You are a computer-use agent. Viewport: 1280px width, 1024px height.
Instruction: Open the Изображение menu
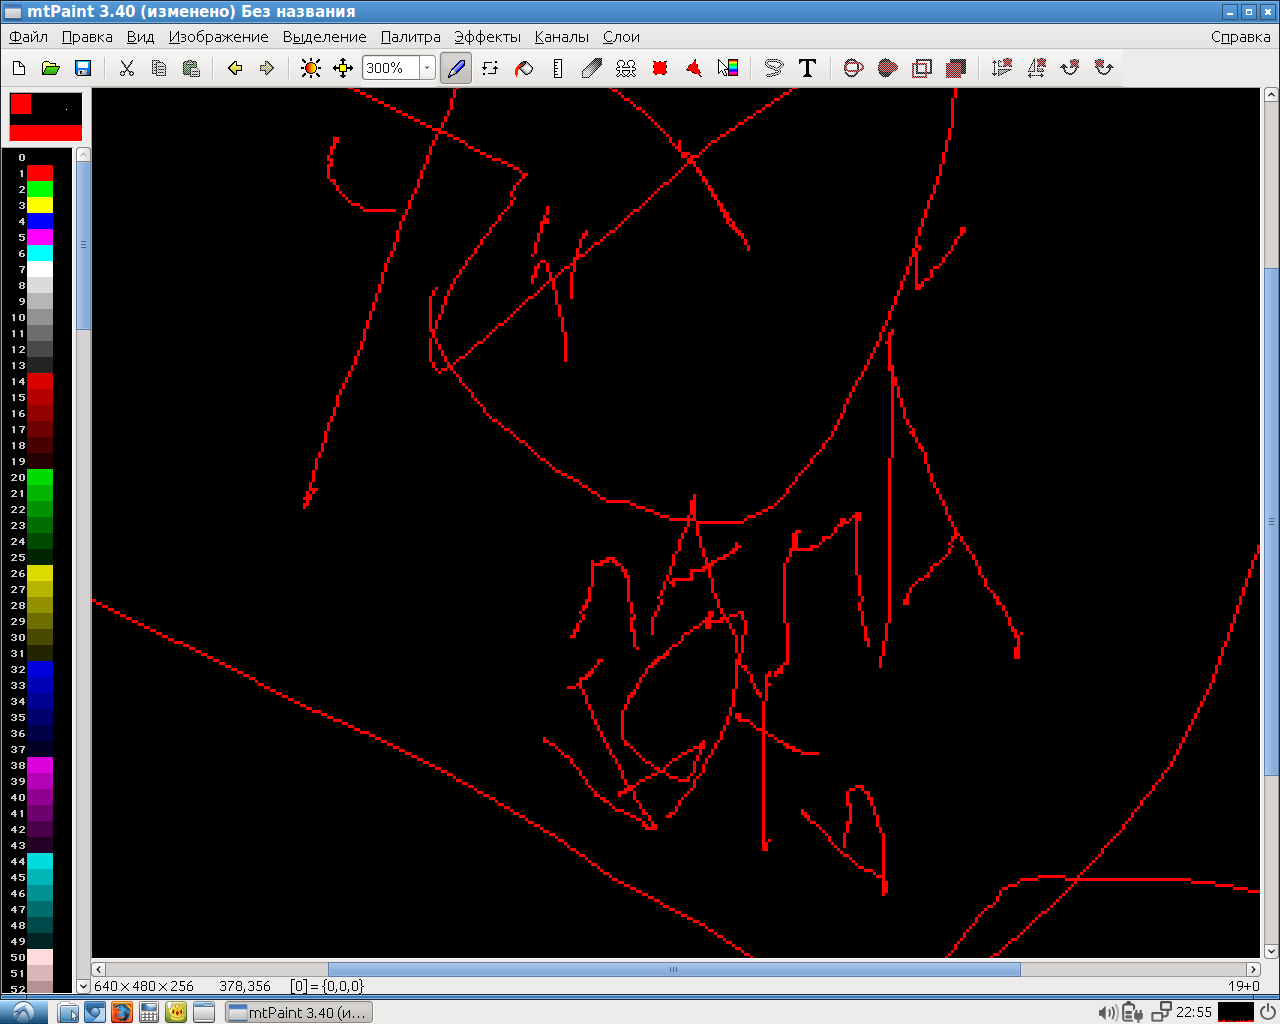click(x=218, y=37)
